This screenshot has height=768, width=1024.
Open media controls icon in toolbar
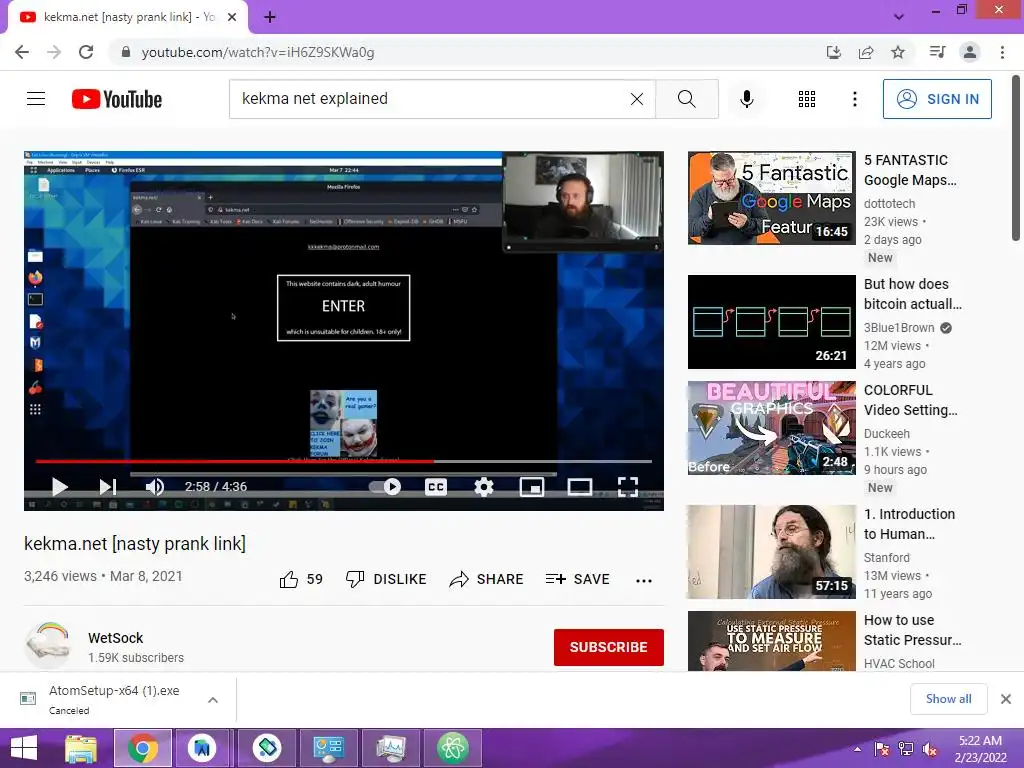937,52
